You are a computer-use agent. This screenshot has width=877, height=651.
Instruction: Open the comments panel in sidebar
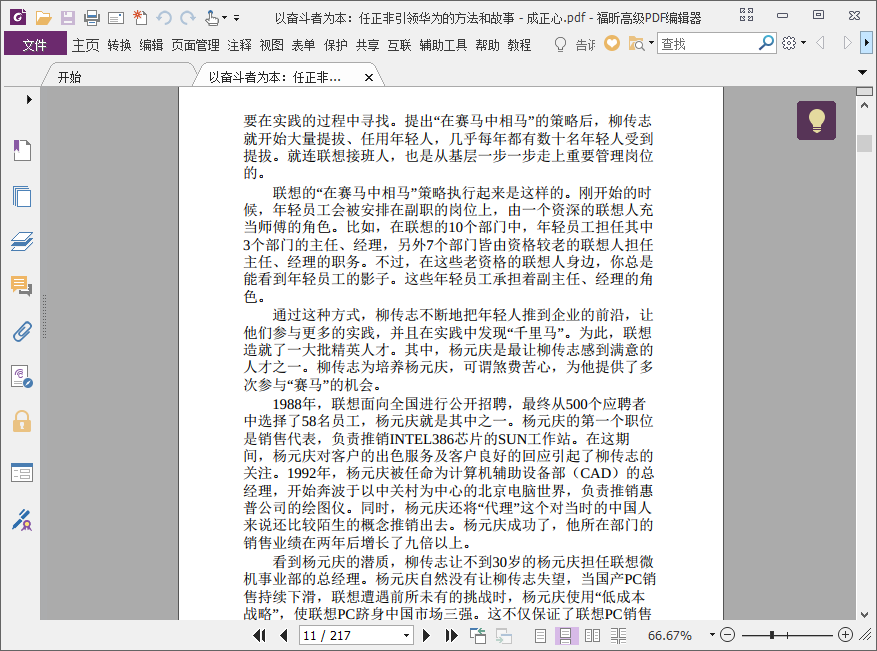22,286
